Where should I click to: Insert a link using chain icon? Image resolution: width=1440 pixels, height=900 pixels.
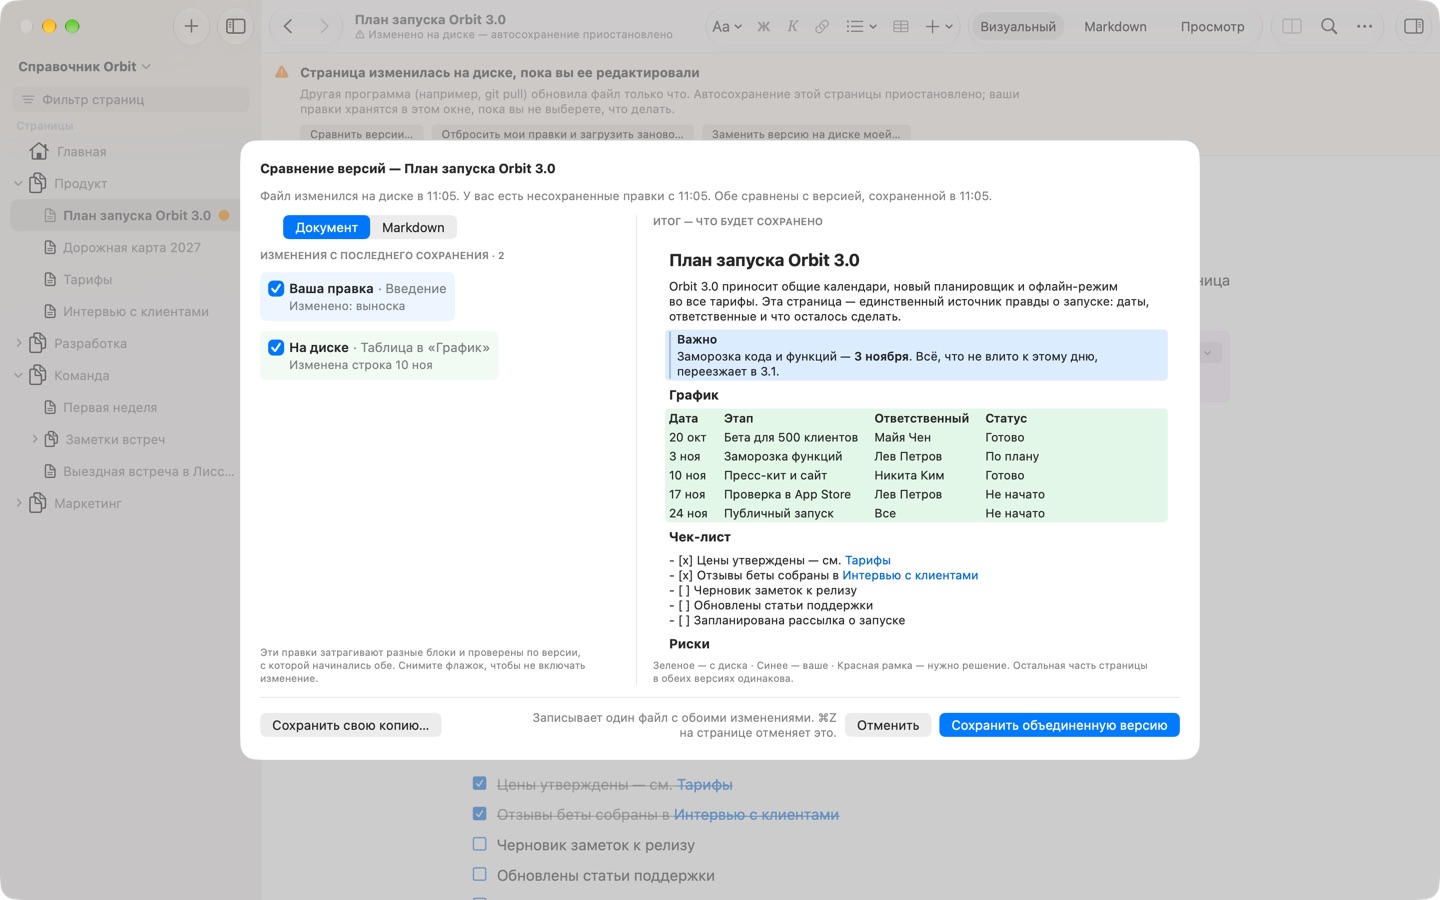tap(822, 27)
